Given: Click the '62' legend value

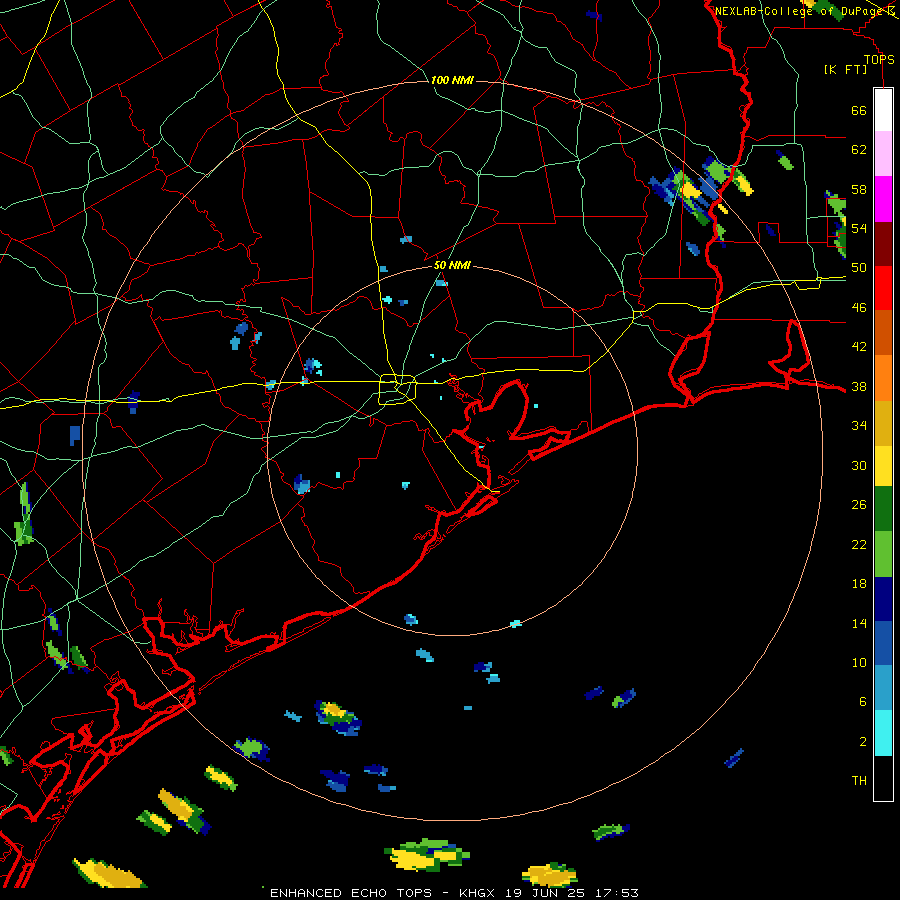Looking at the screenshot, I should (859, 149).
